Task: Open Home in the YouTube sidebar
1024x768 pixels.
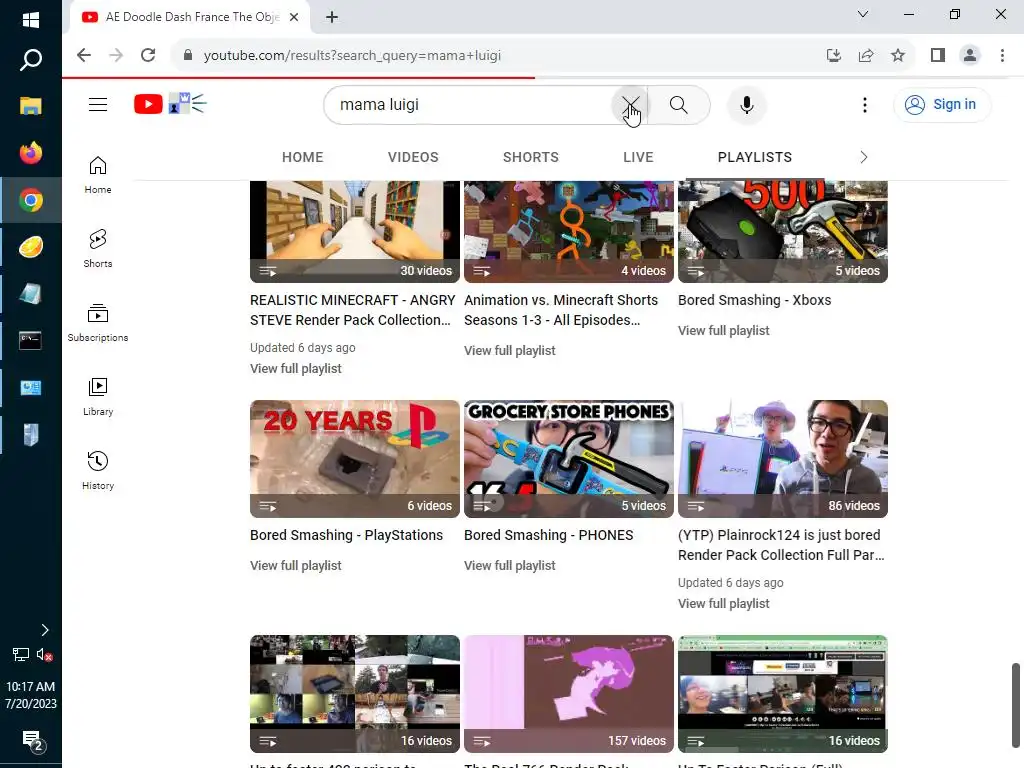Action: (98, 175)
